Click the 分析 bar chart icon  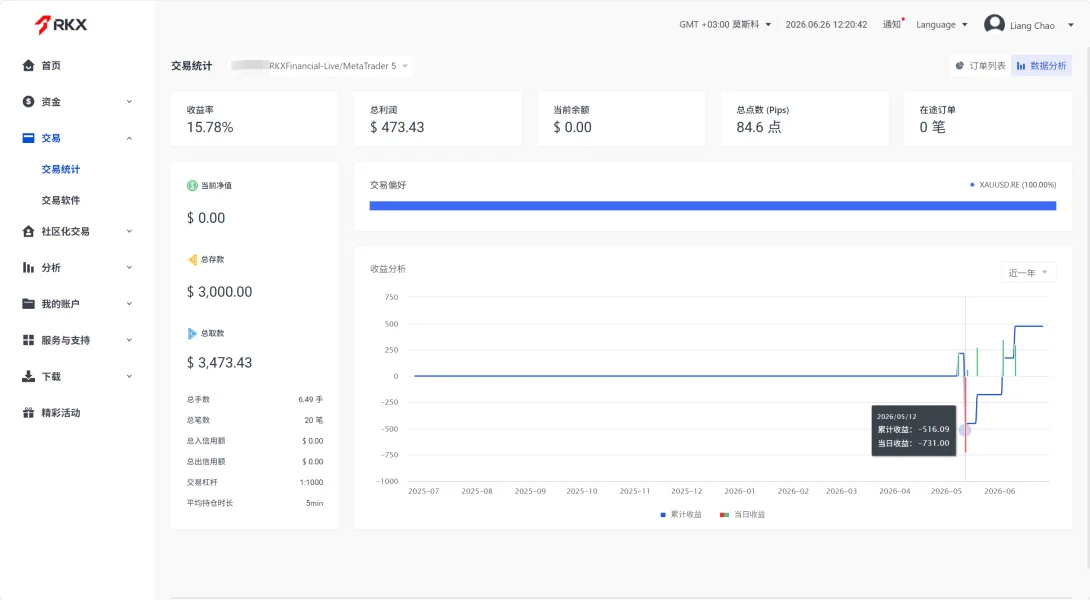tap(29, 268)
